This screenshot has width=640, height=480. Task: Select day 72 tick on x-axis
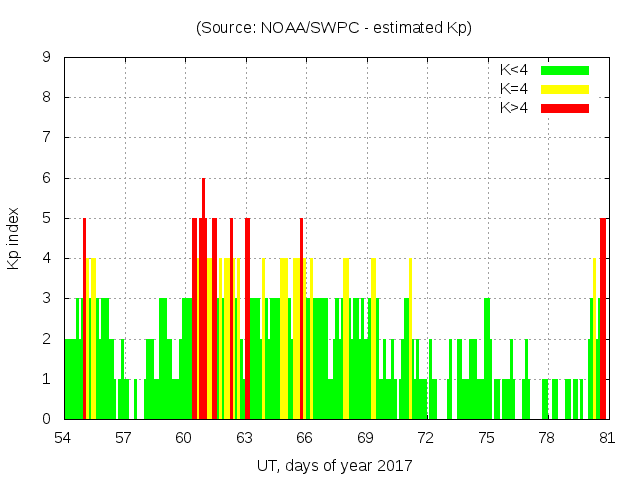[425, 438]
